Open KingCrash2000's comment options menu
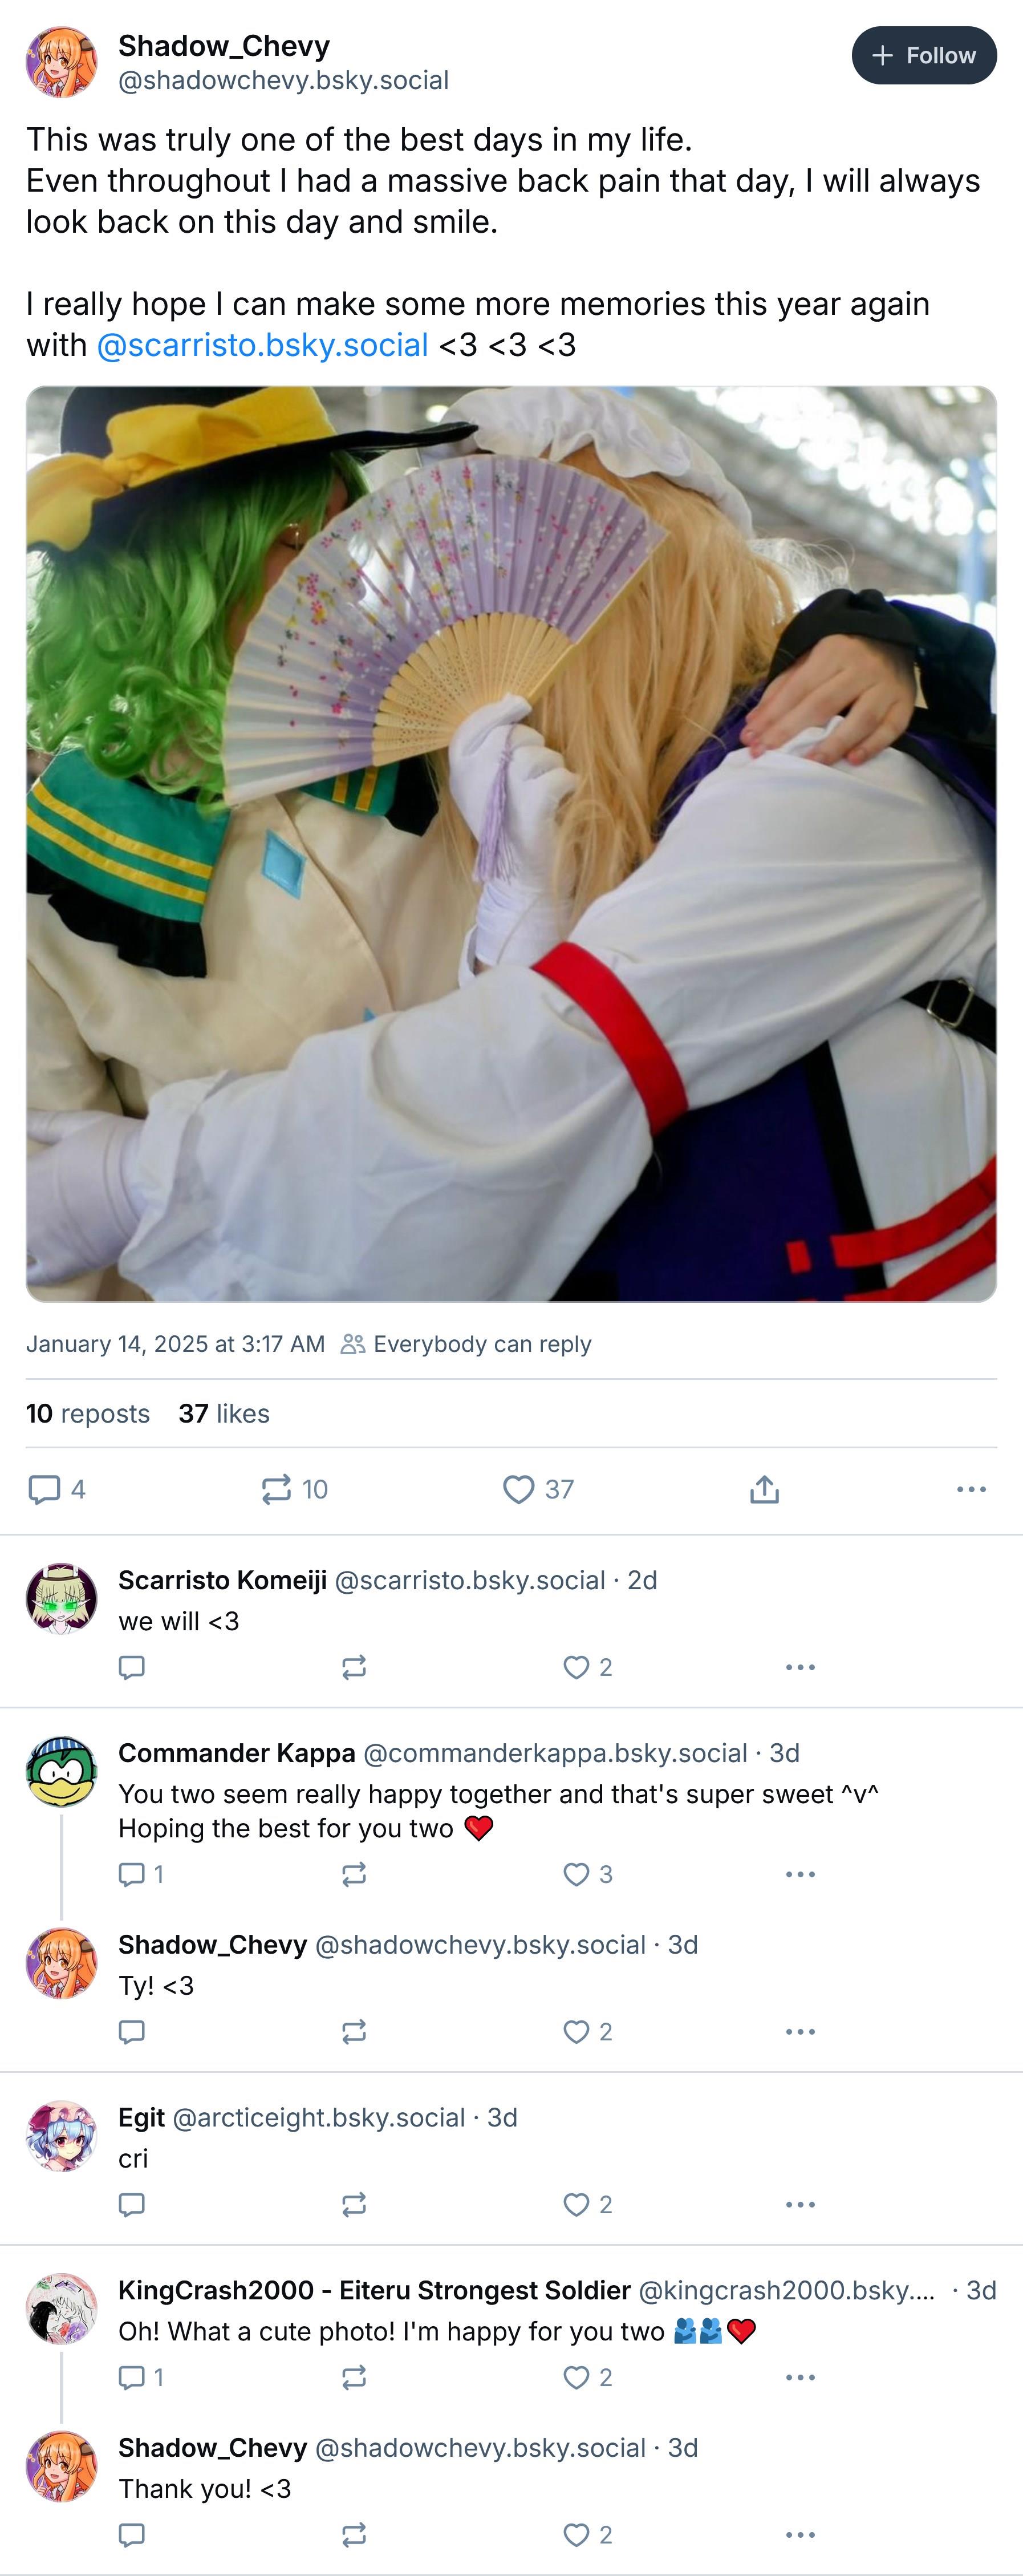 [800, 2377]
